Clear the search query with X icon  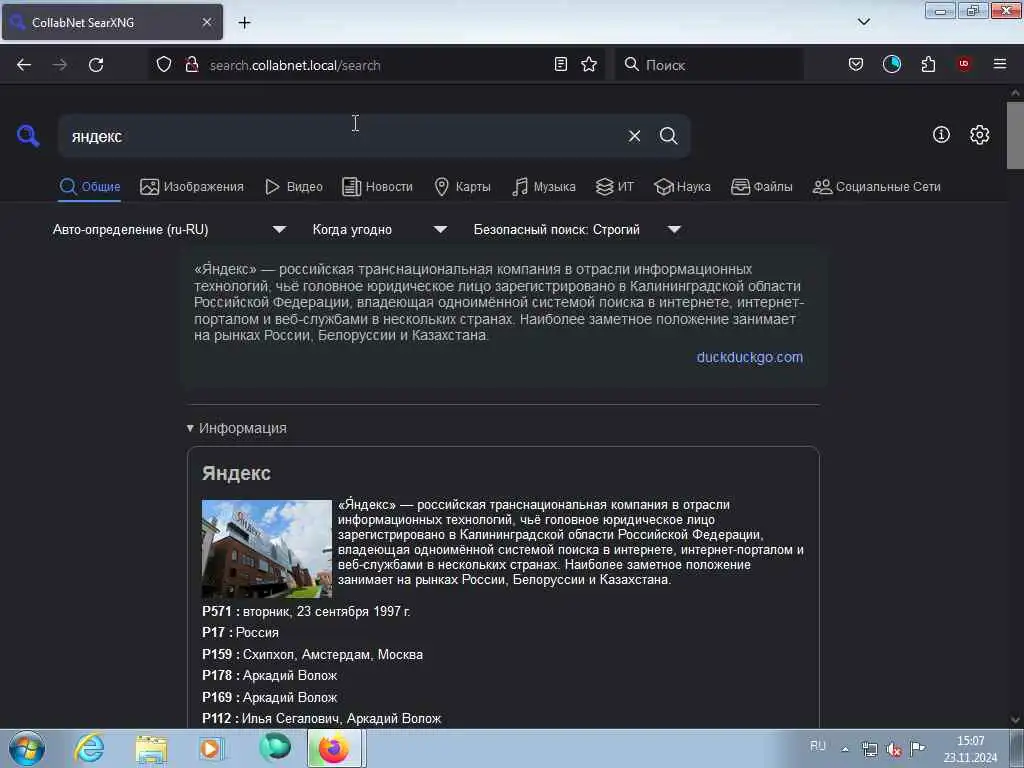pyautogui.click(x=634, y=136)
